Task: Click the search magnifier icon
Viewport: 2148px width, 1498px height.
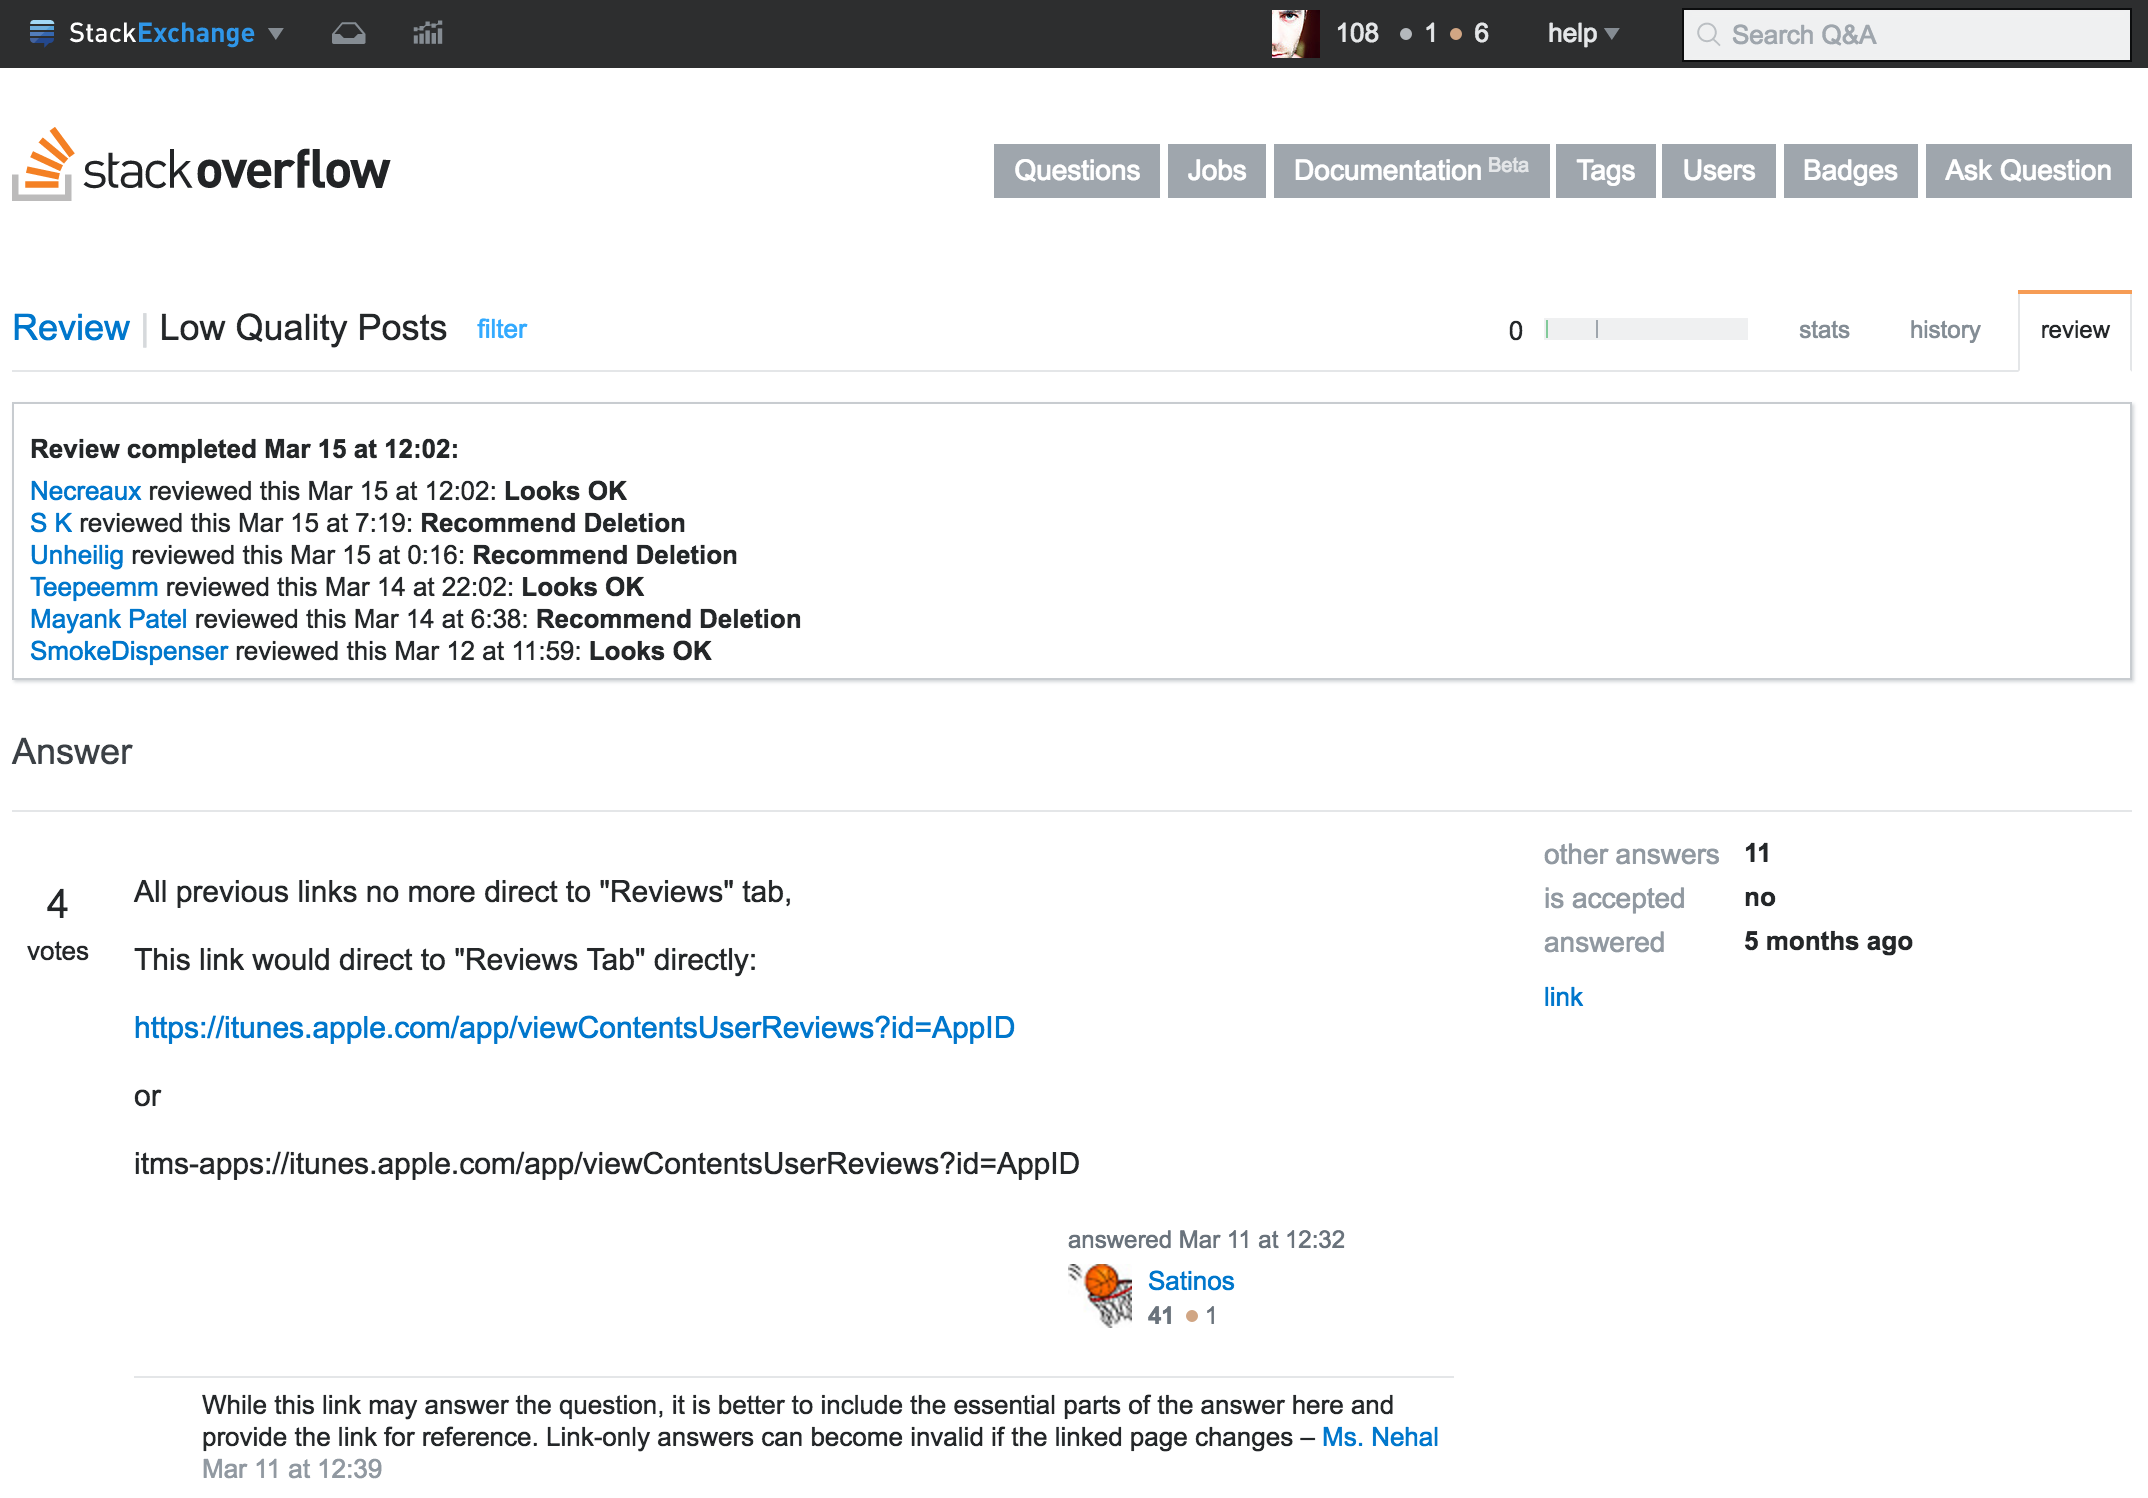Action: (x=1709, y=35)
